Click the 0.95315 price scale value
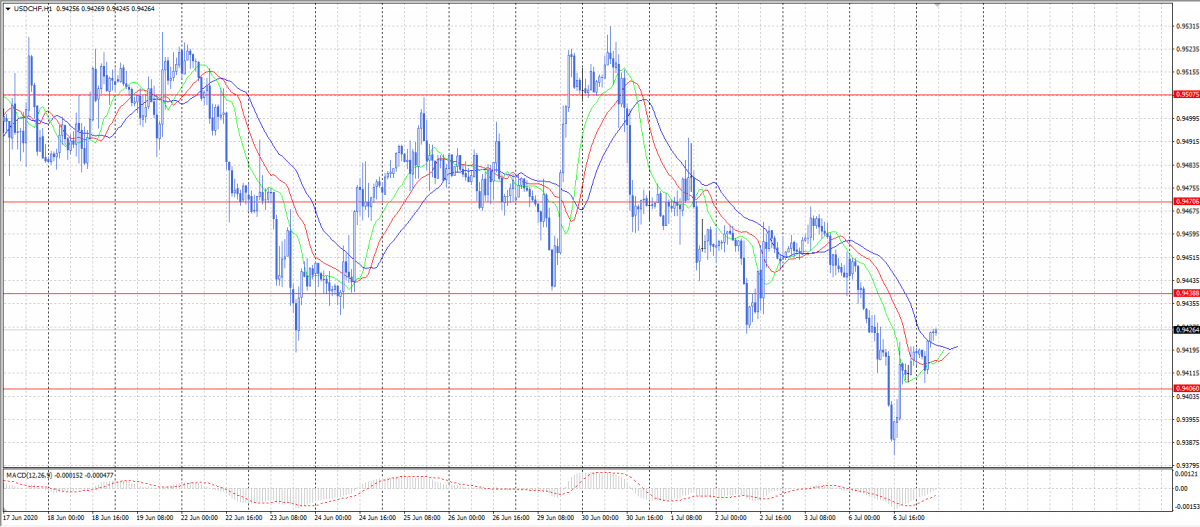The width and height of the screenshot is (1200, 527). (x=1187, y=26)
